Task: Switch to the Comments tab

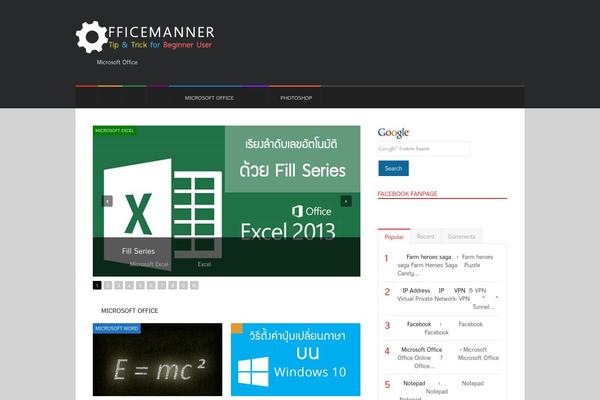Action: (x=461, y=237)
